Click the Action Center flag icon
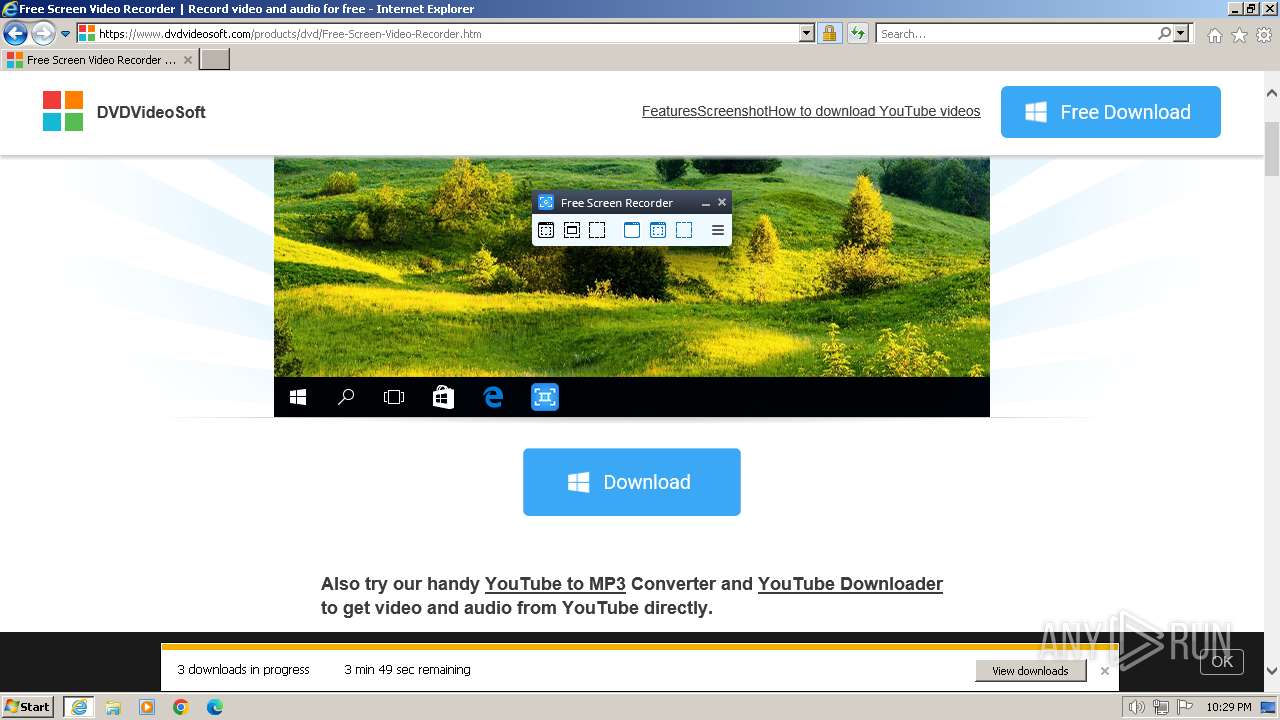This screenshot has height=720, width=1280. point(1184,707)
